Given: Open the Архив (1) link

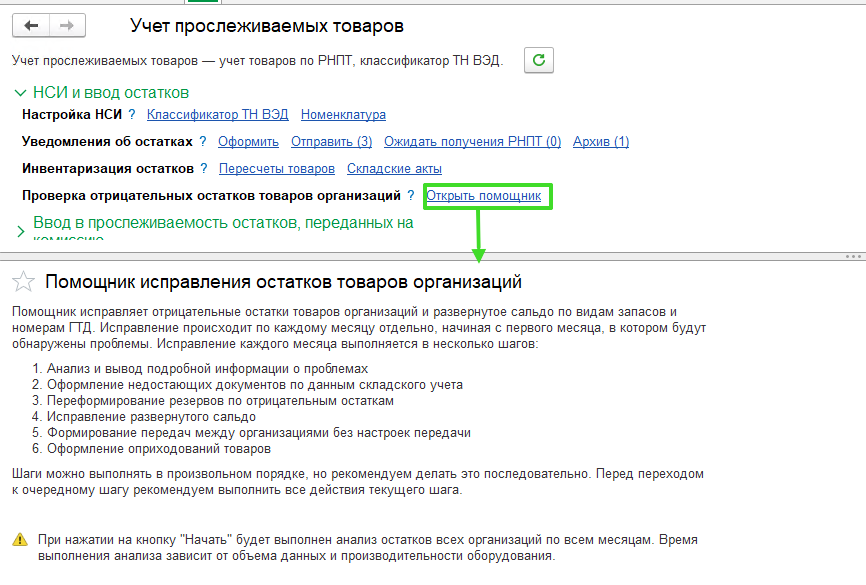Looking at the screenshot, I should point(601,141).
